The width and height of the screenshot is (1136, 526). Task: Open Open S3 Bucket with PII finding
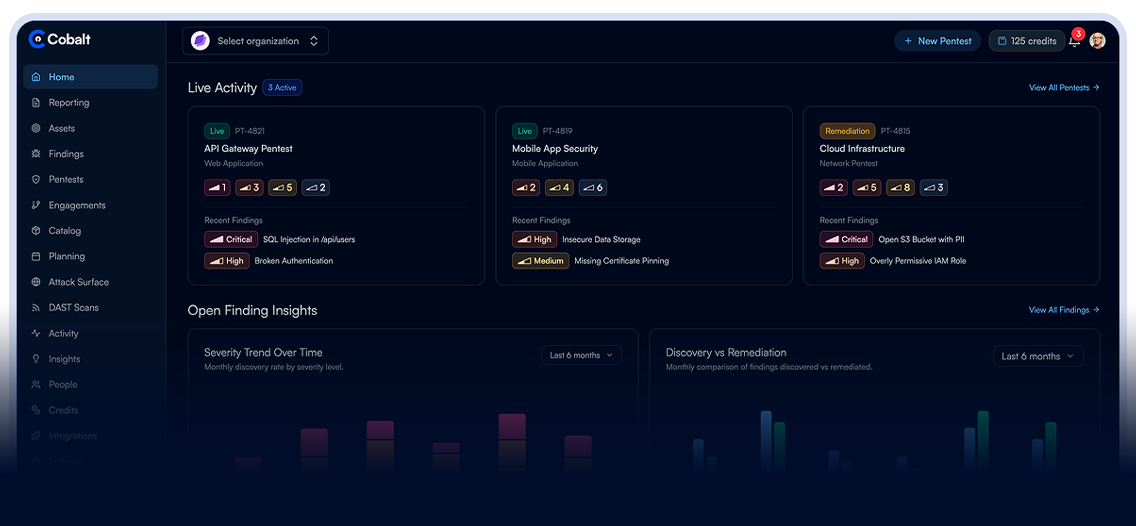point(921,239)
